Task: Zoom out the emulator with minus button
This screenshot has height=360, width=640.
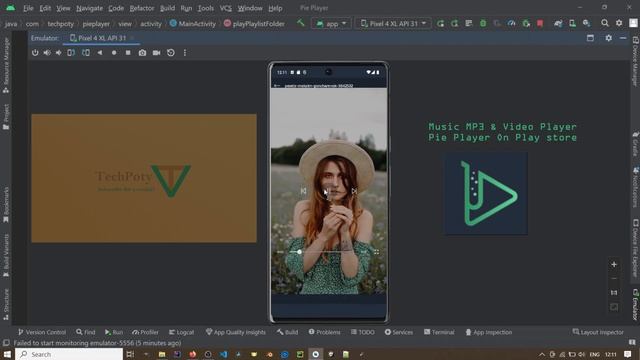Action: pyautogui.click(x=614, y=279)
